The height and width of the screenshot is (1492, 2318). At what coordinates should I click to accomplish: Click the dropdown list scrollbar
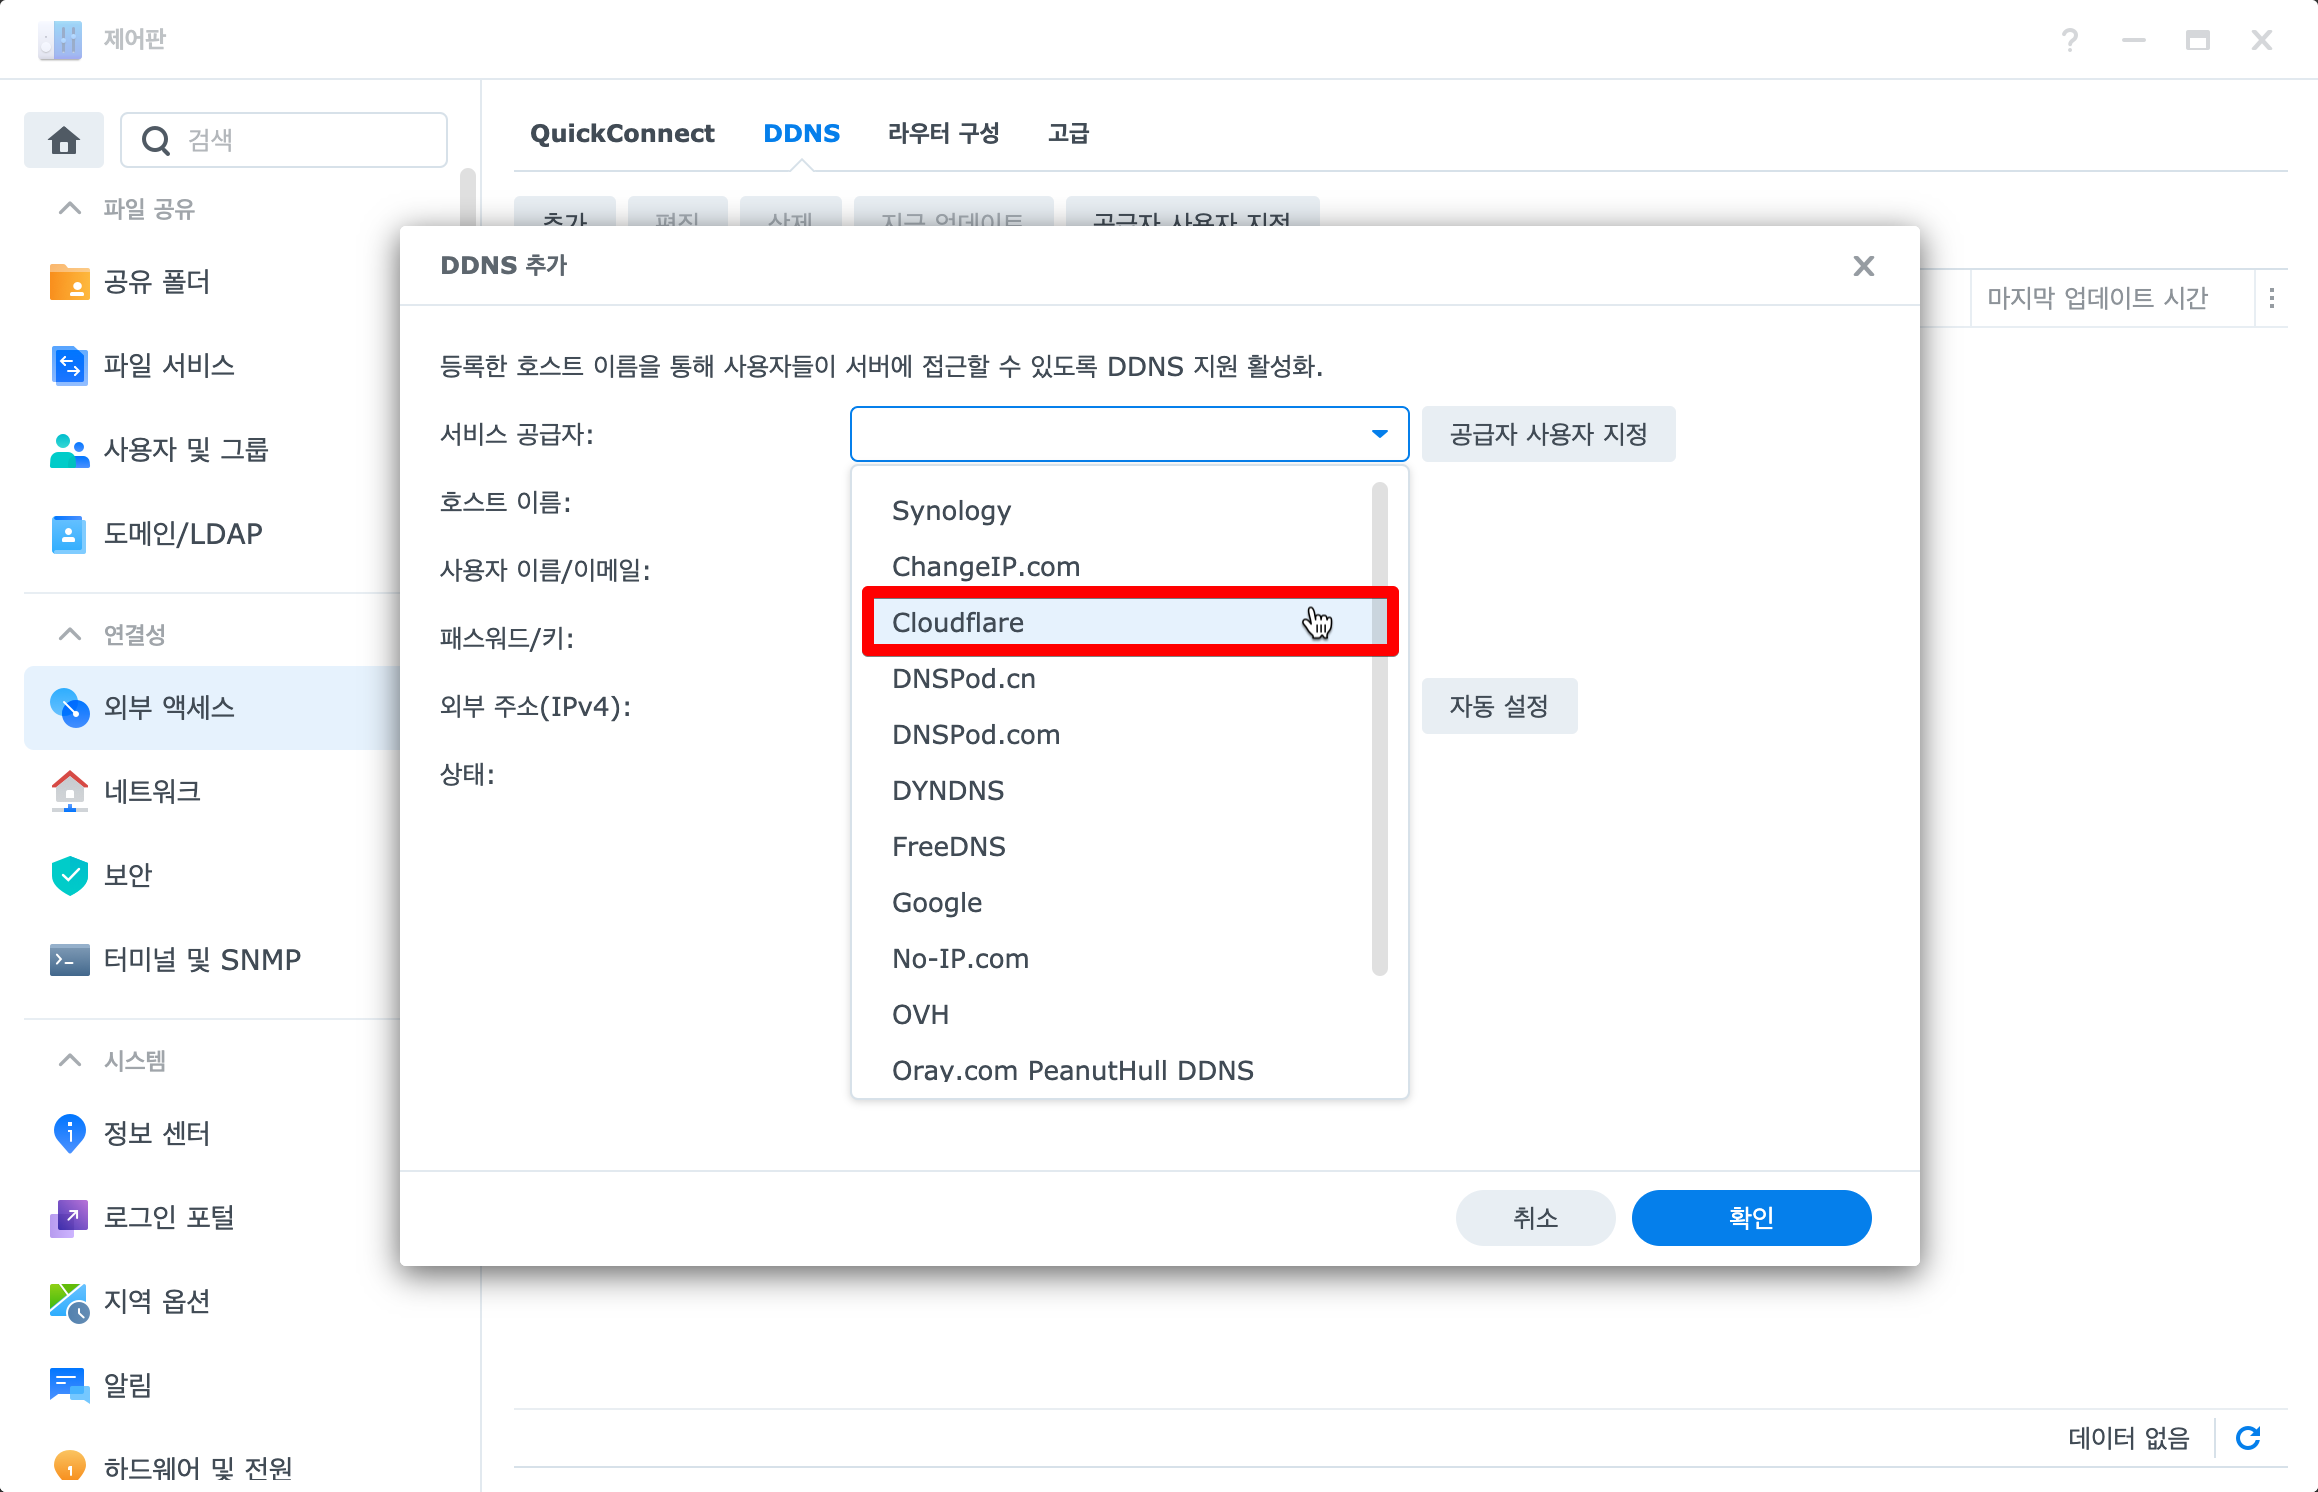point(1380,728)
